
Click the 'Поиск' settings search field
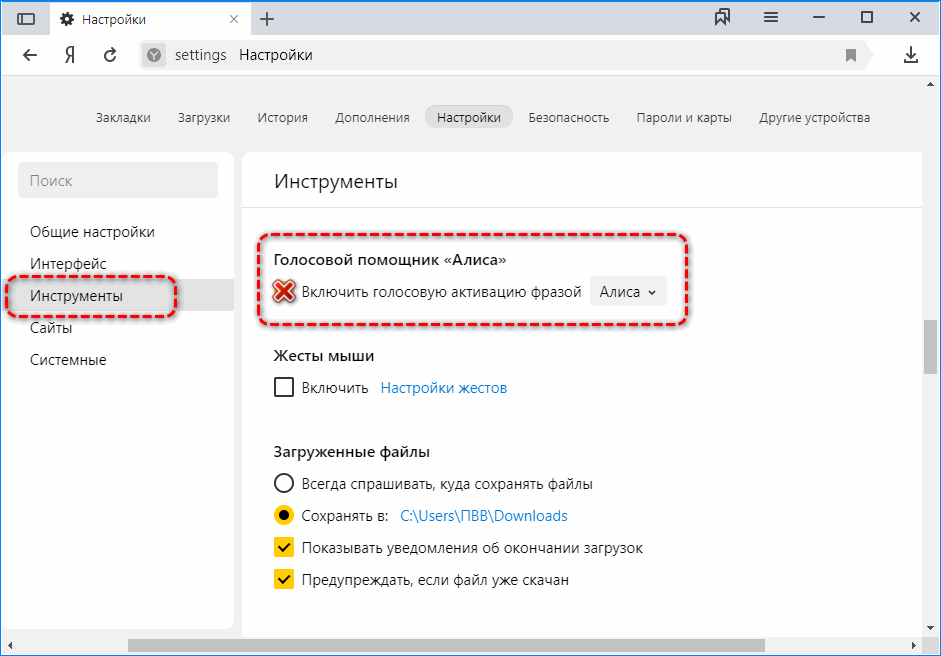coord(118,181)
